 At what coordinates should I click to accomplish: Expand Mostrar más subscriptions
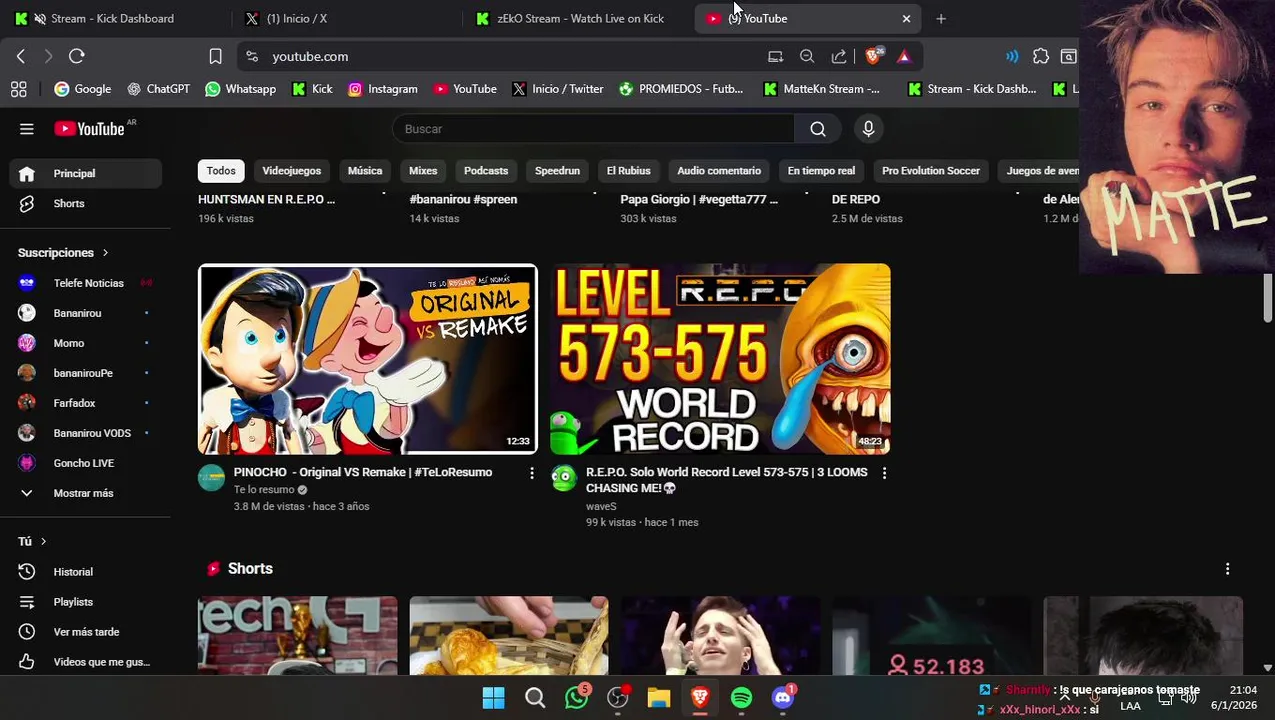[x=86, y=493]
